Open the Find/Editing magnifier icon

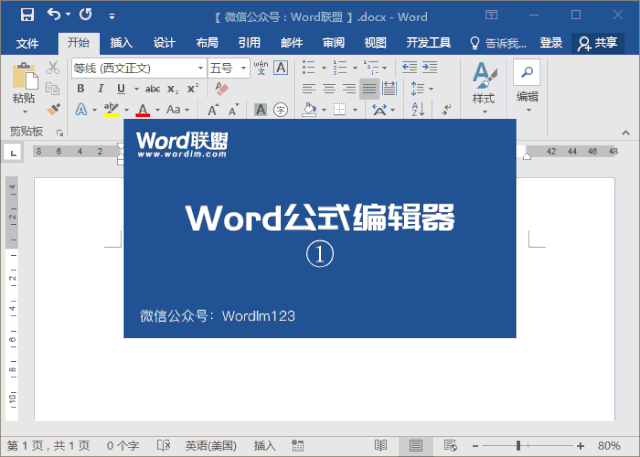[526, 72]
